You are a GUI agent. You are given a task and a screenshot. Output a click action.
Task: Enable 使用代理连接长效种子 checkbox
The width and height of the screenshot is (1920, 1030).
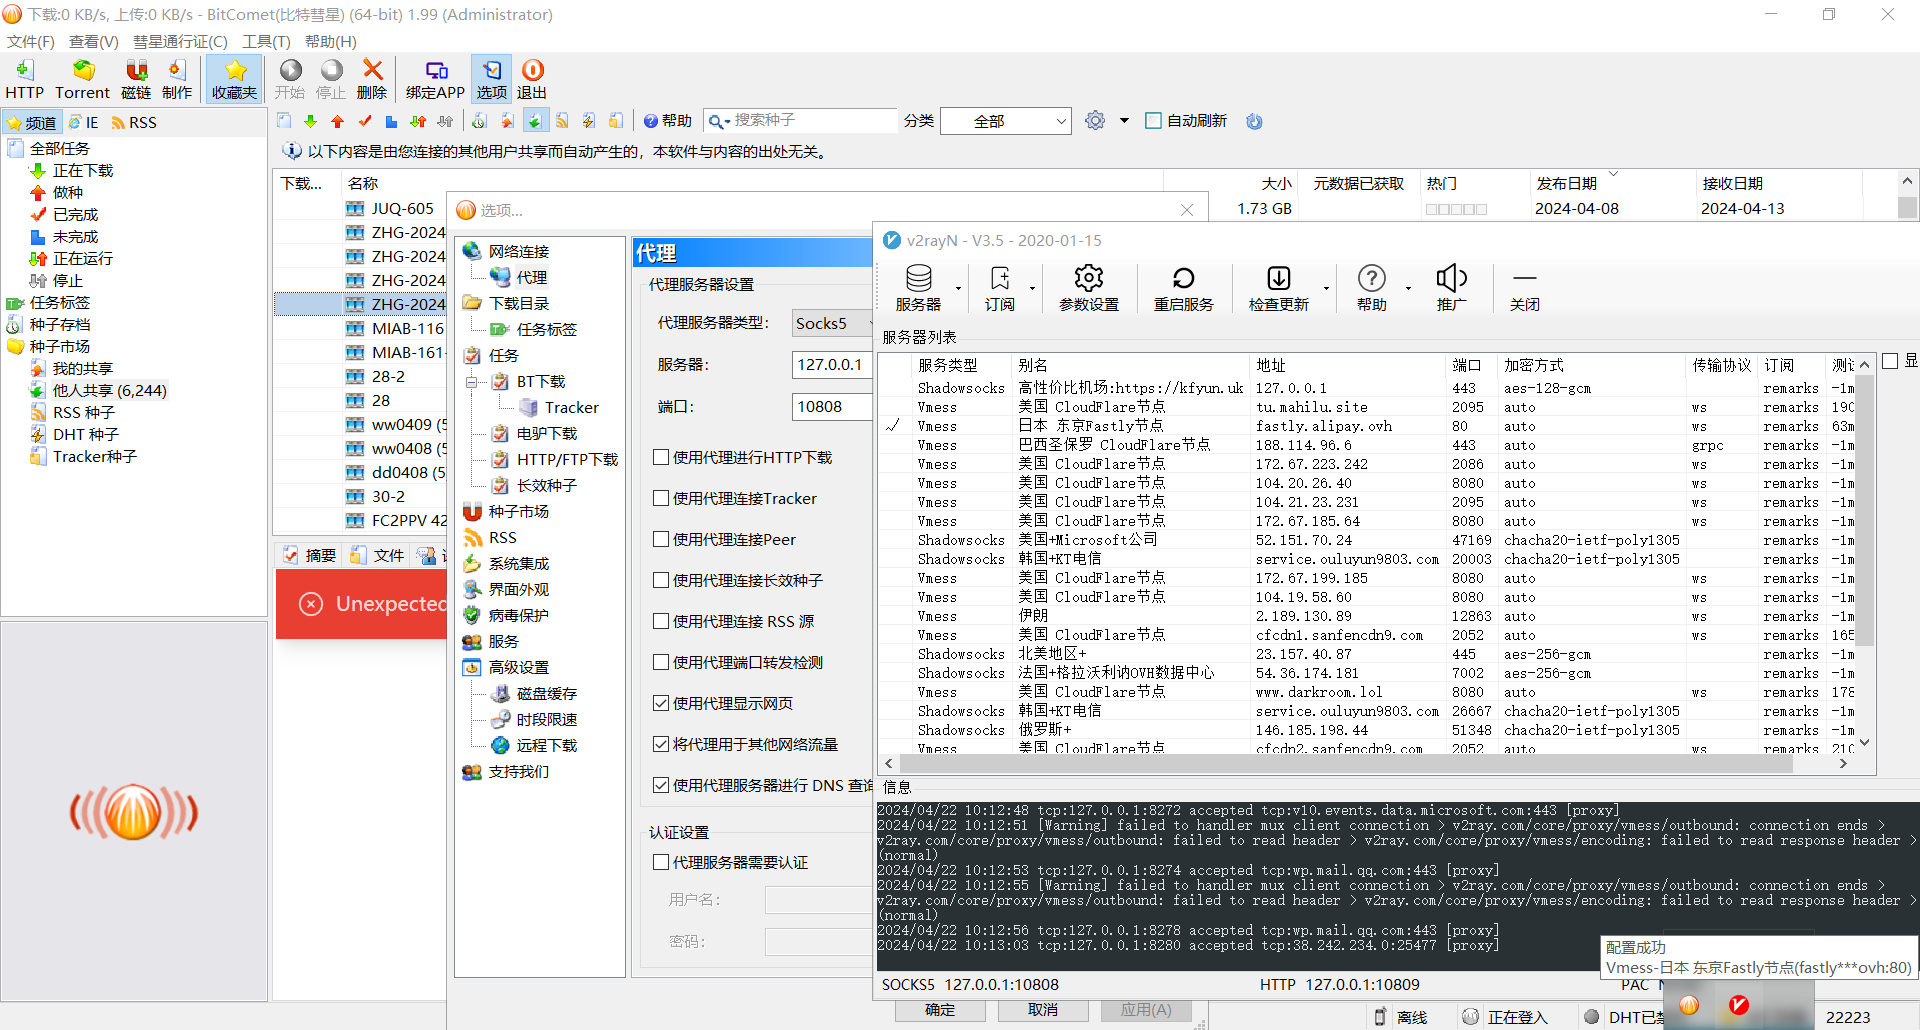click(x=661, y=580)
